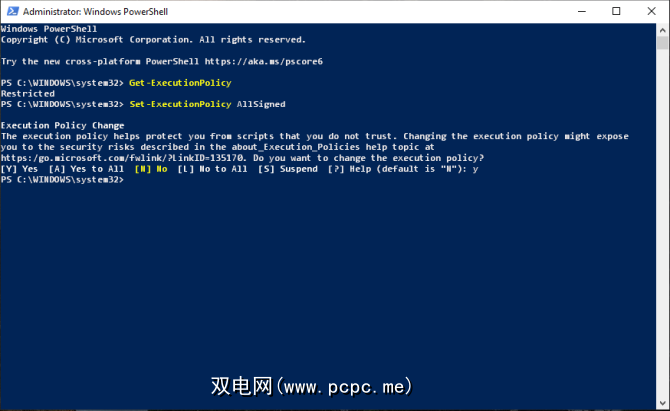Click the "[Y] Yes" prompt option
The image size is (670, 411).
tap(20, 169)
